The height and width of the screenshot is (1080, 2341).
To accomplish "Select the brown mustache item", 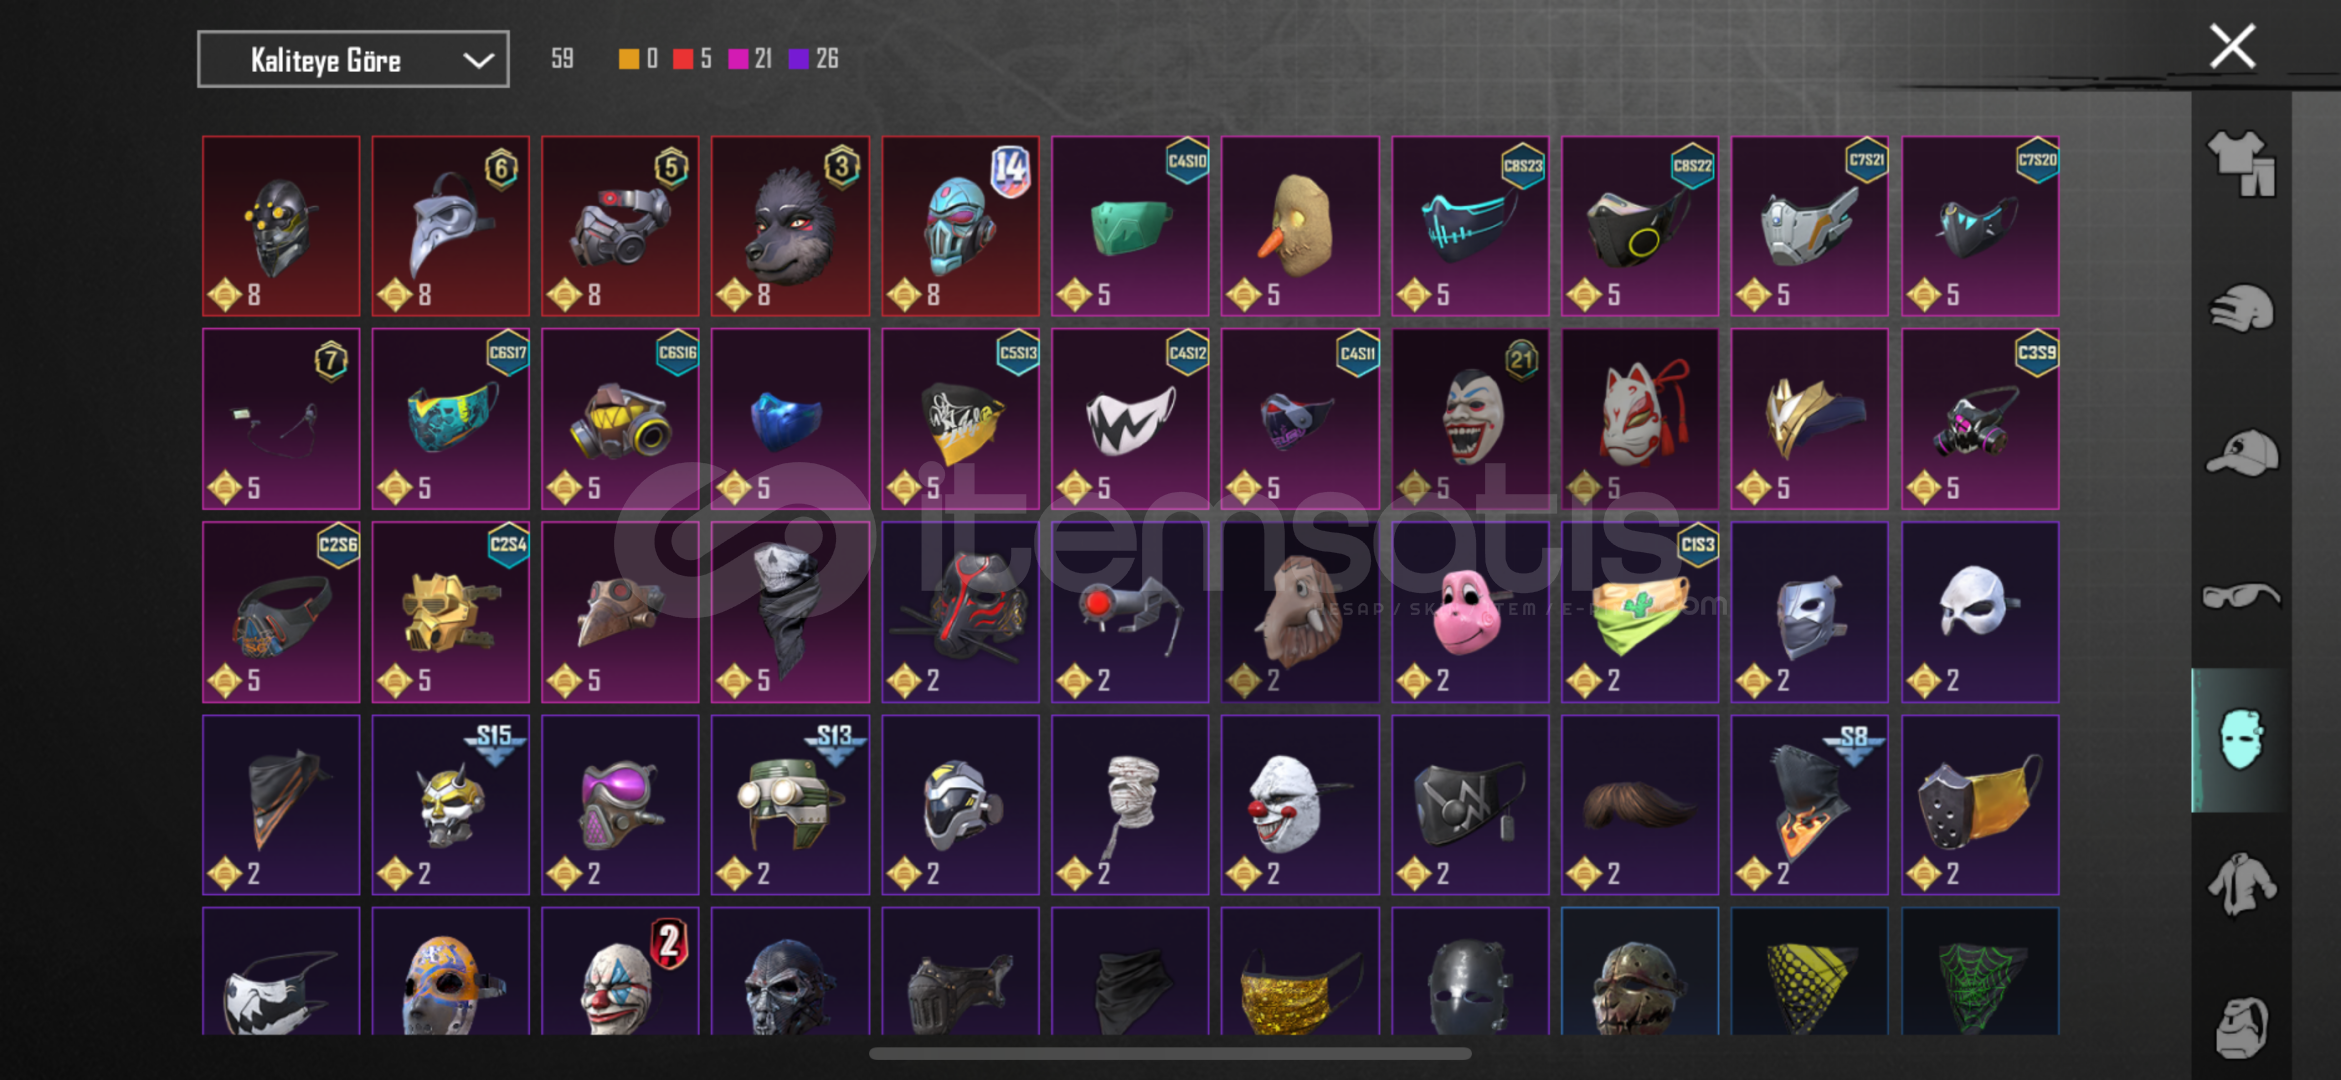I will pyautogui.click(x=1640, y=804).
